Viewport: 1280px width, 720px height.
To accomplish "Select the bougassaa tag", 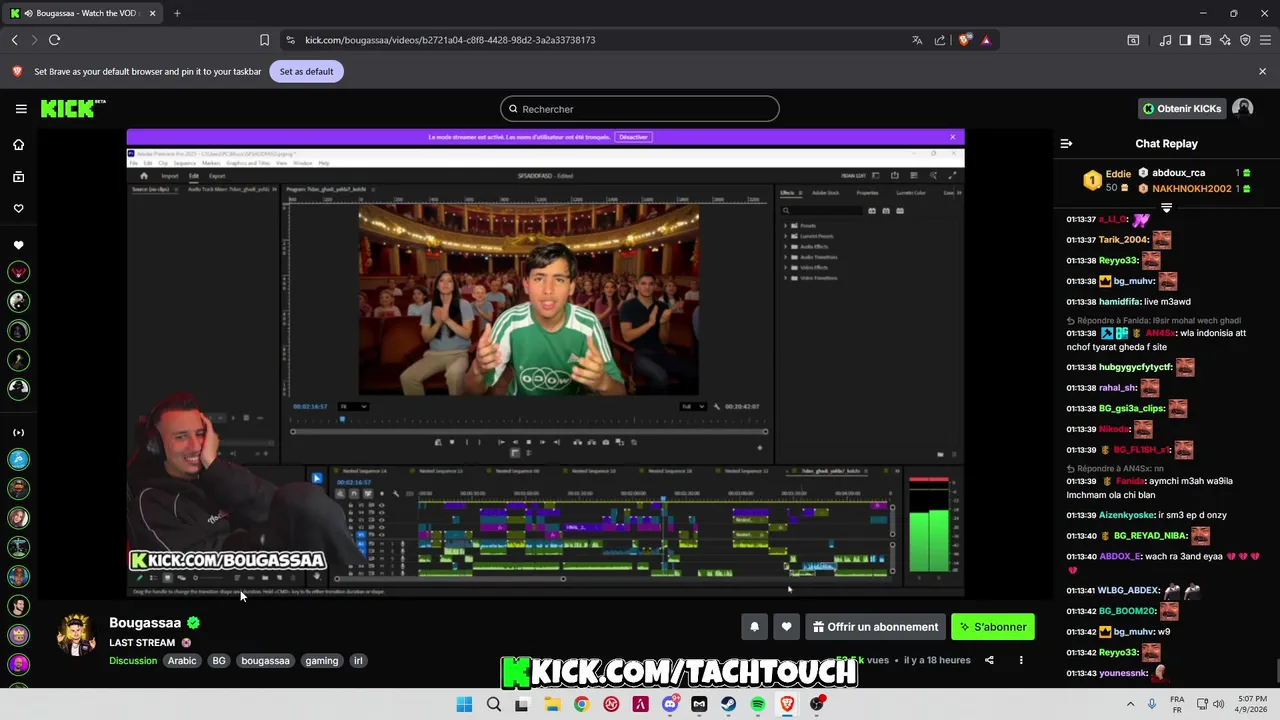I will [265, 660].
